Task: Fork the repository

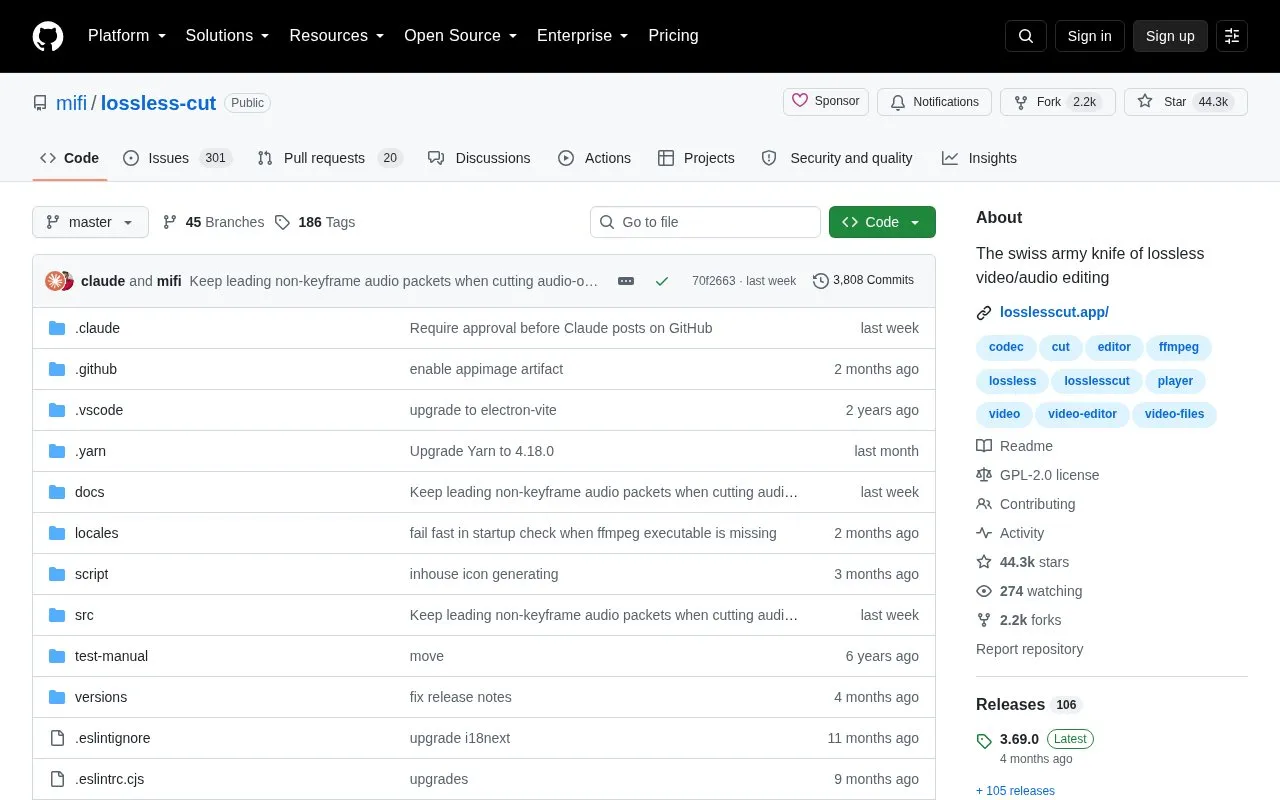Action: [1058, 102]
